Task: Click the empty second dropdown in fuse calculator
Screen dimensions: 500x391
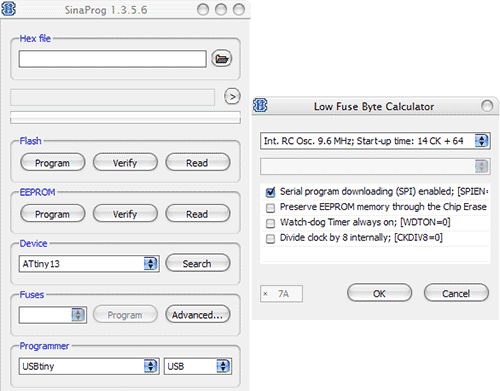Action: pyautogui.click(x=375, y=166)
